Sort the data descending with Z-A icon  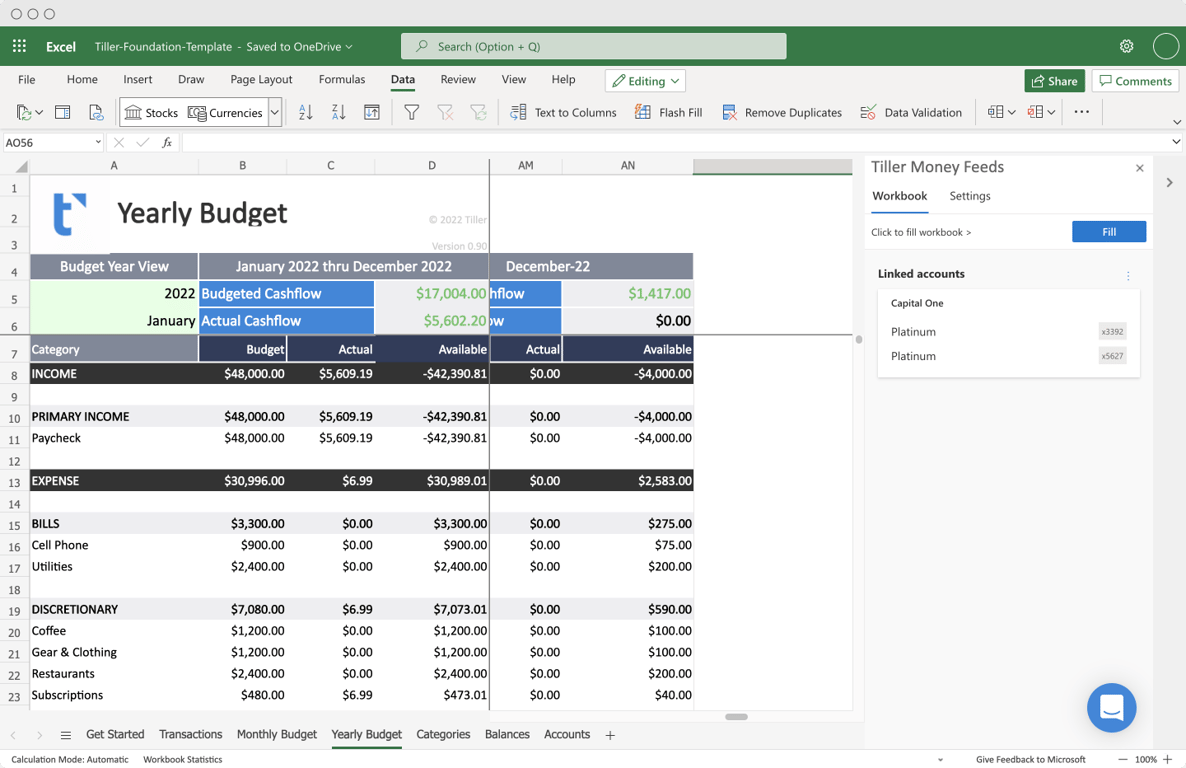pyautogui.click(x=338, y=112)
